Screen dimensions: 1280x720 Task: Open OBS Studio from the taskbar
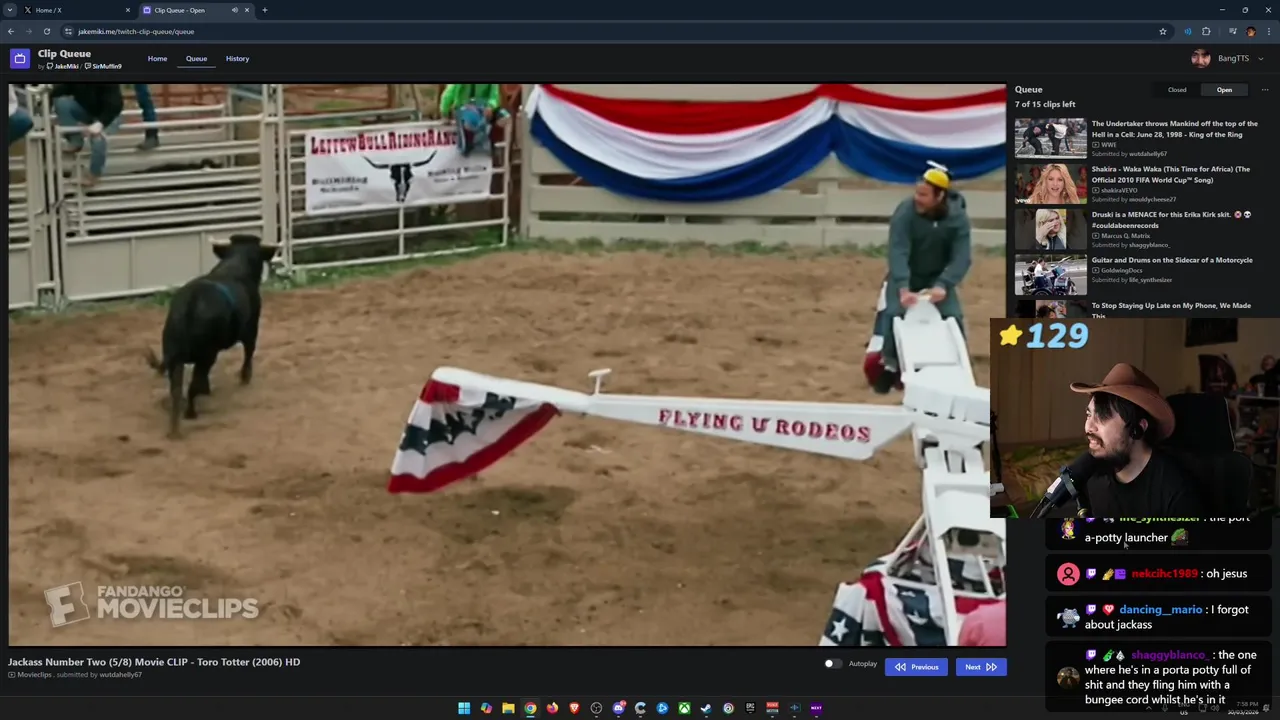click(596, 708)
